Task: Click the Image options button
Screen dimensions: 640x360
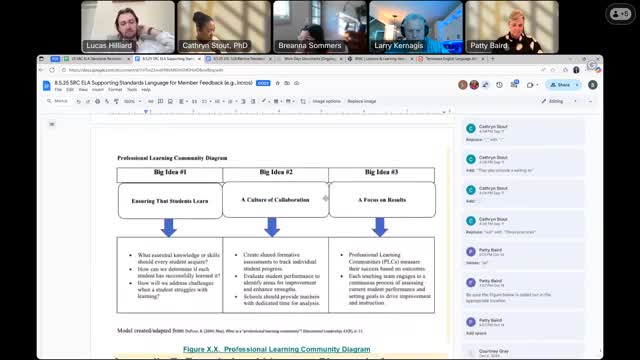Action: 327,101
